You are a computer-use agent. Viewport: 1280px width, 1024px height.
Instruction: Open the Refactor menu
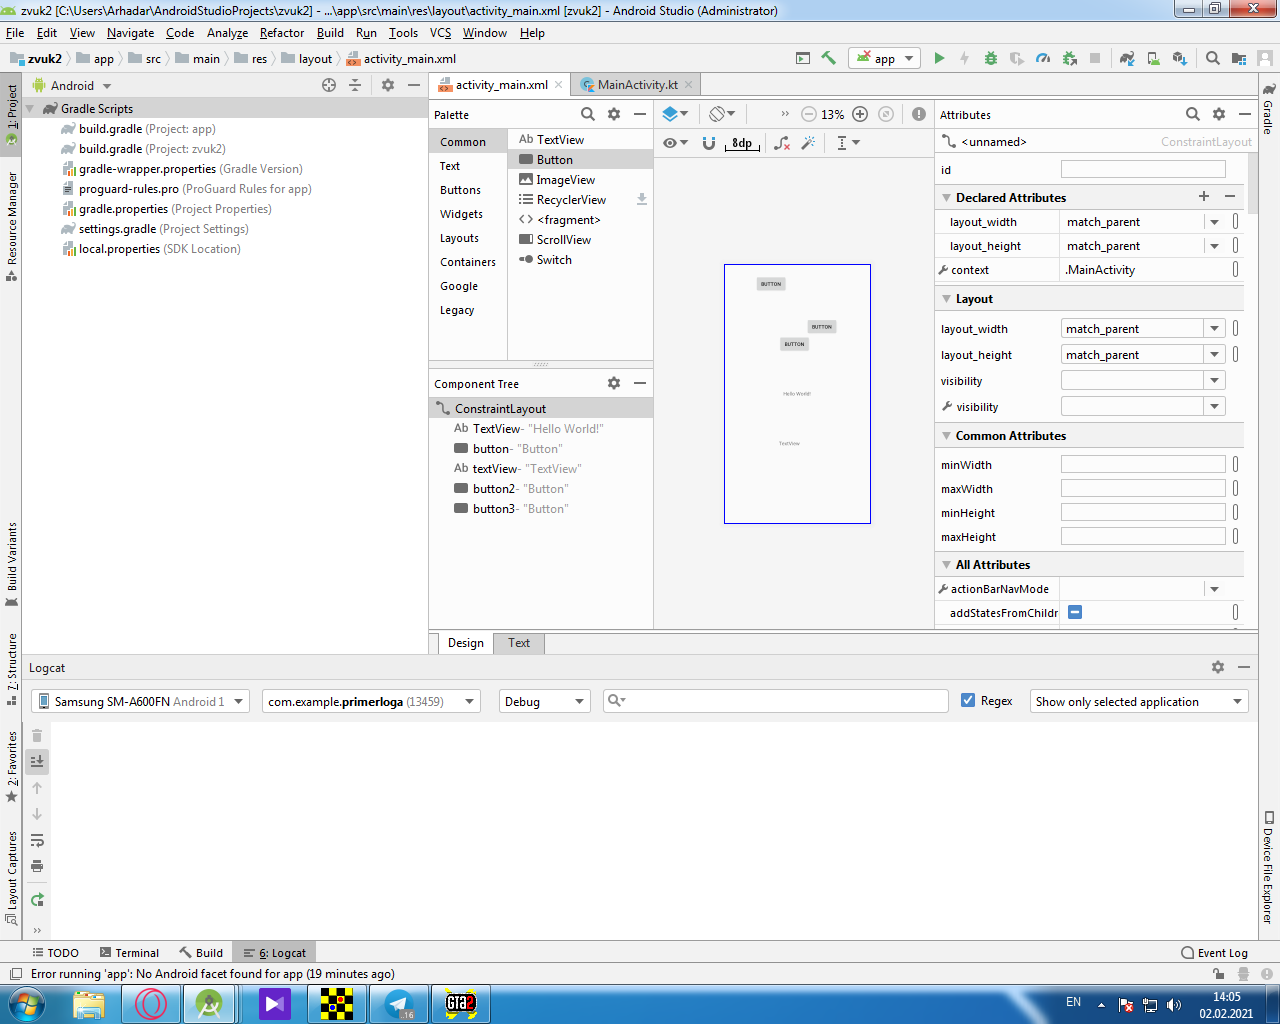point(282,32)
